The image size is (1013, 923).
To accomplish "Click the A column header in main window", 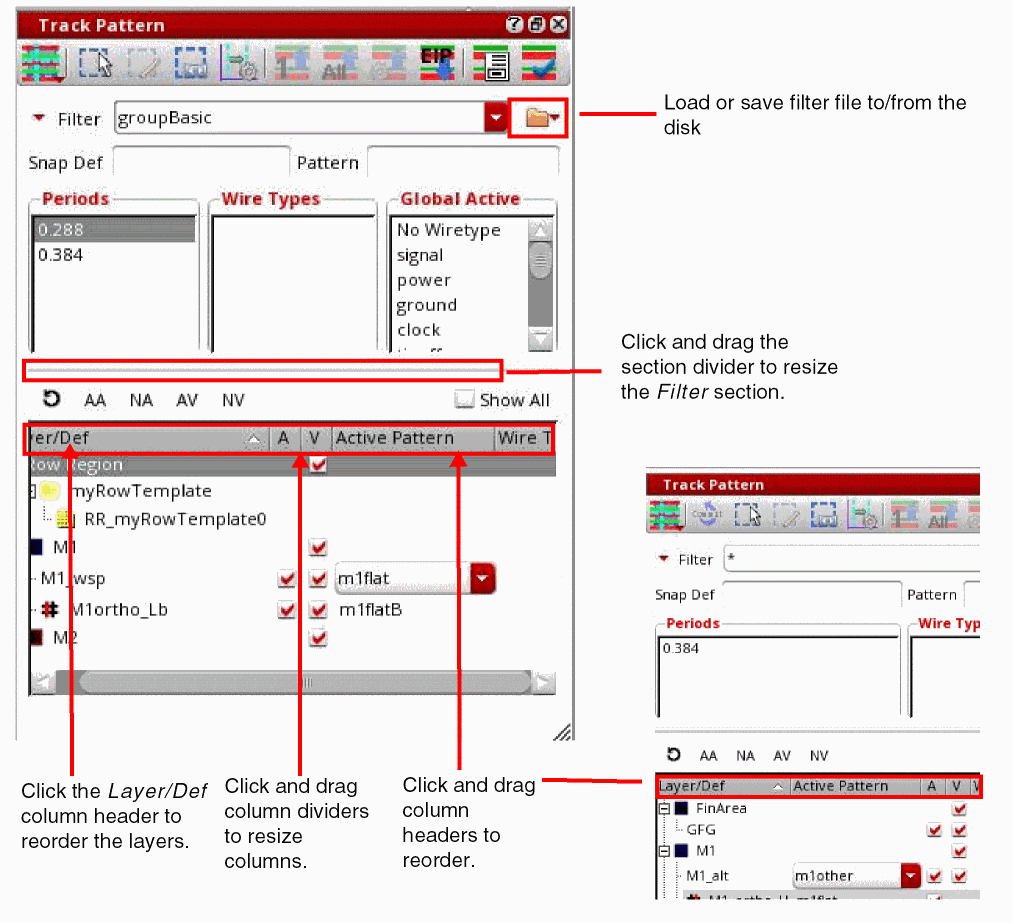I will point(284,439).
